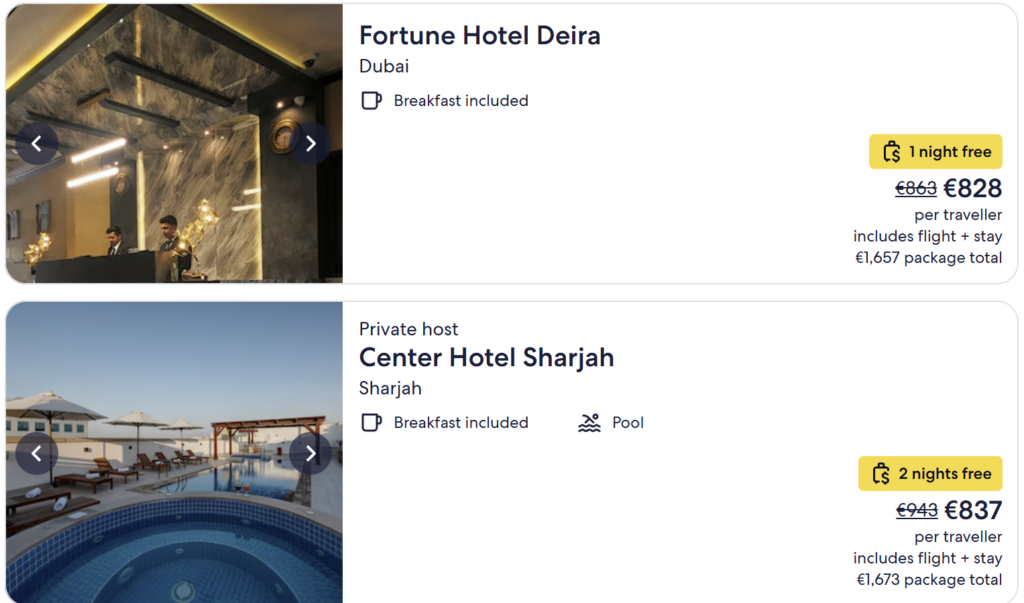Click the Dubai location text under Fortune Hotel Deira
This screenshot has width=1024, height=603.
tap(382, 66)
